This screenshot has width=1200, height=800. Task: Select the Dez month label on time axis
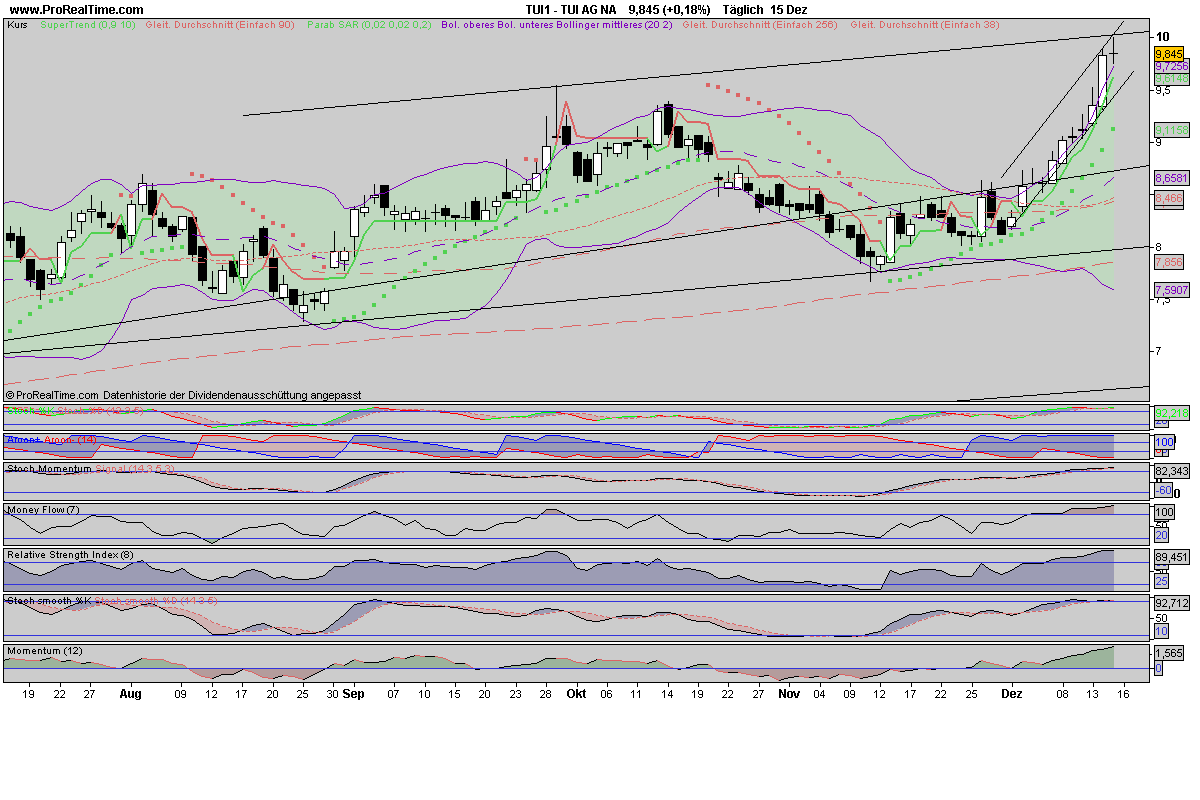point(1012,693)
